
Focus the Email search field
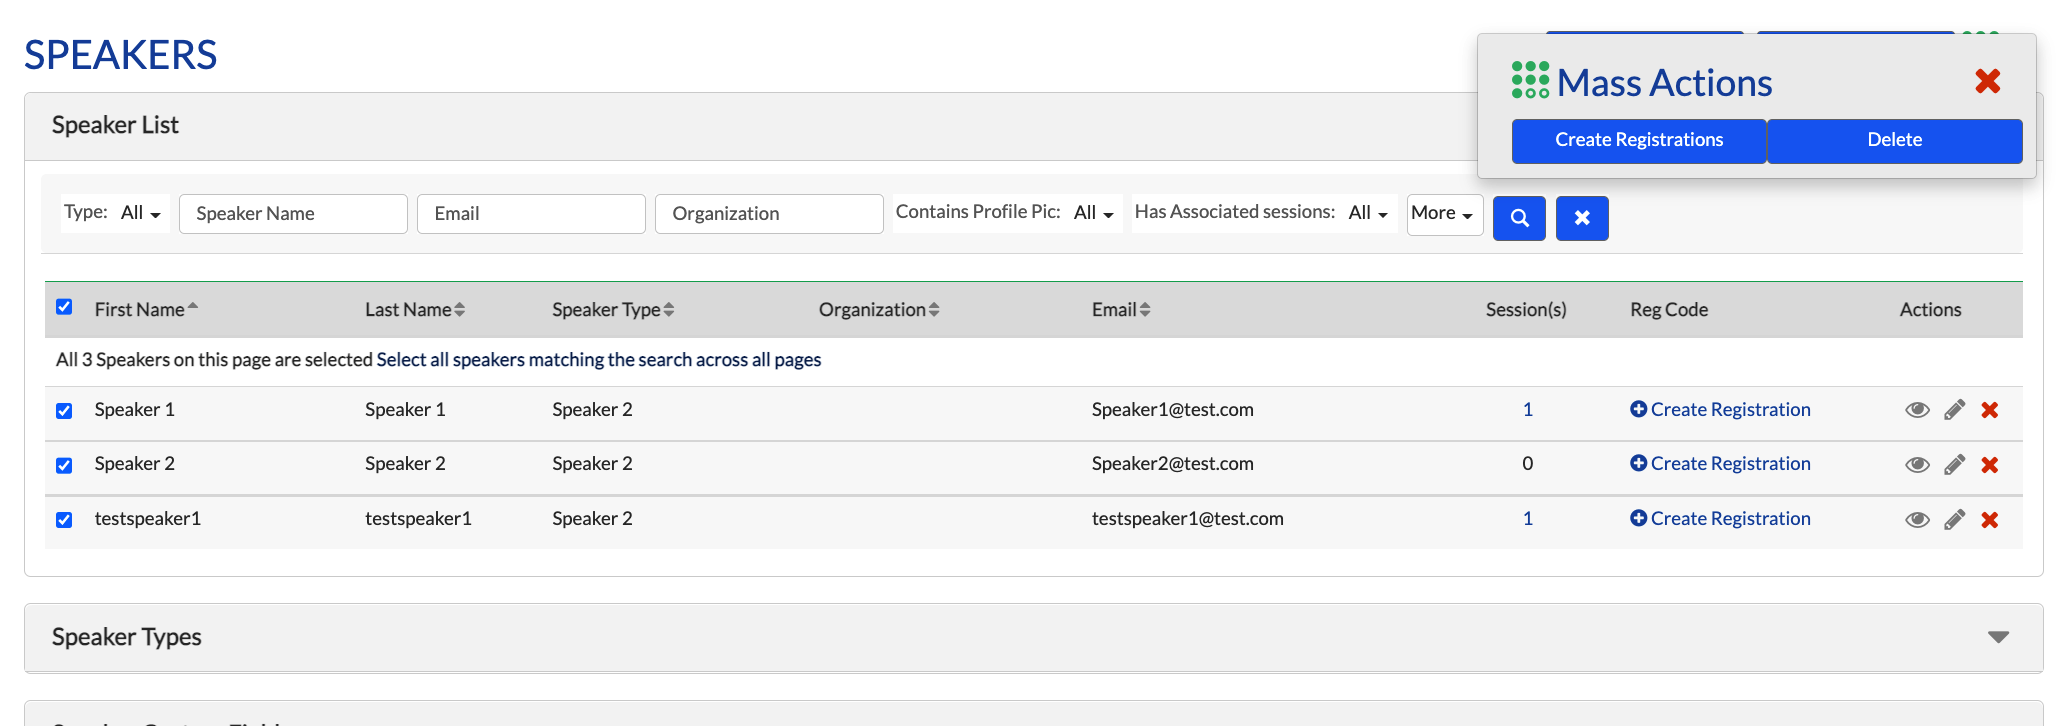(531, 214)
